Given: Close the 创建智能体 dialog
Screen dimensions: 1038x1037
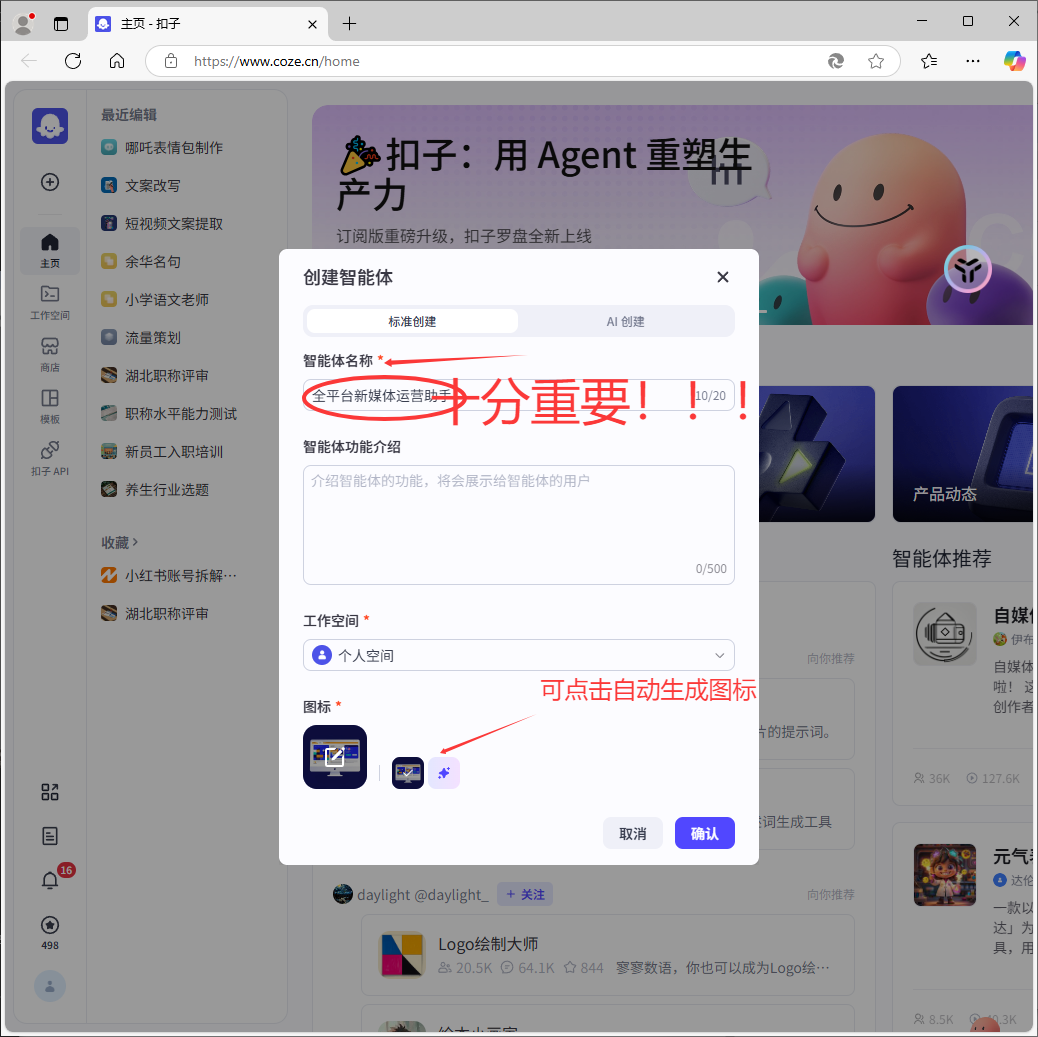Looking at the screenshot, I should click(723, 277).
